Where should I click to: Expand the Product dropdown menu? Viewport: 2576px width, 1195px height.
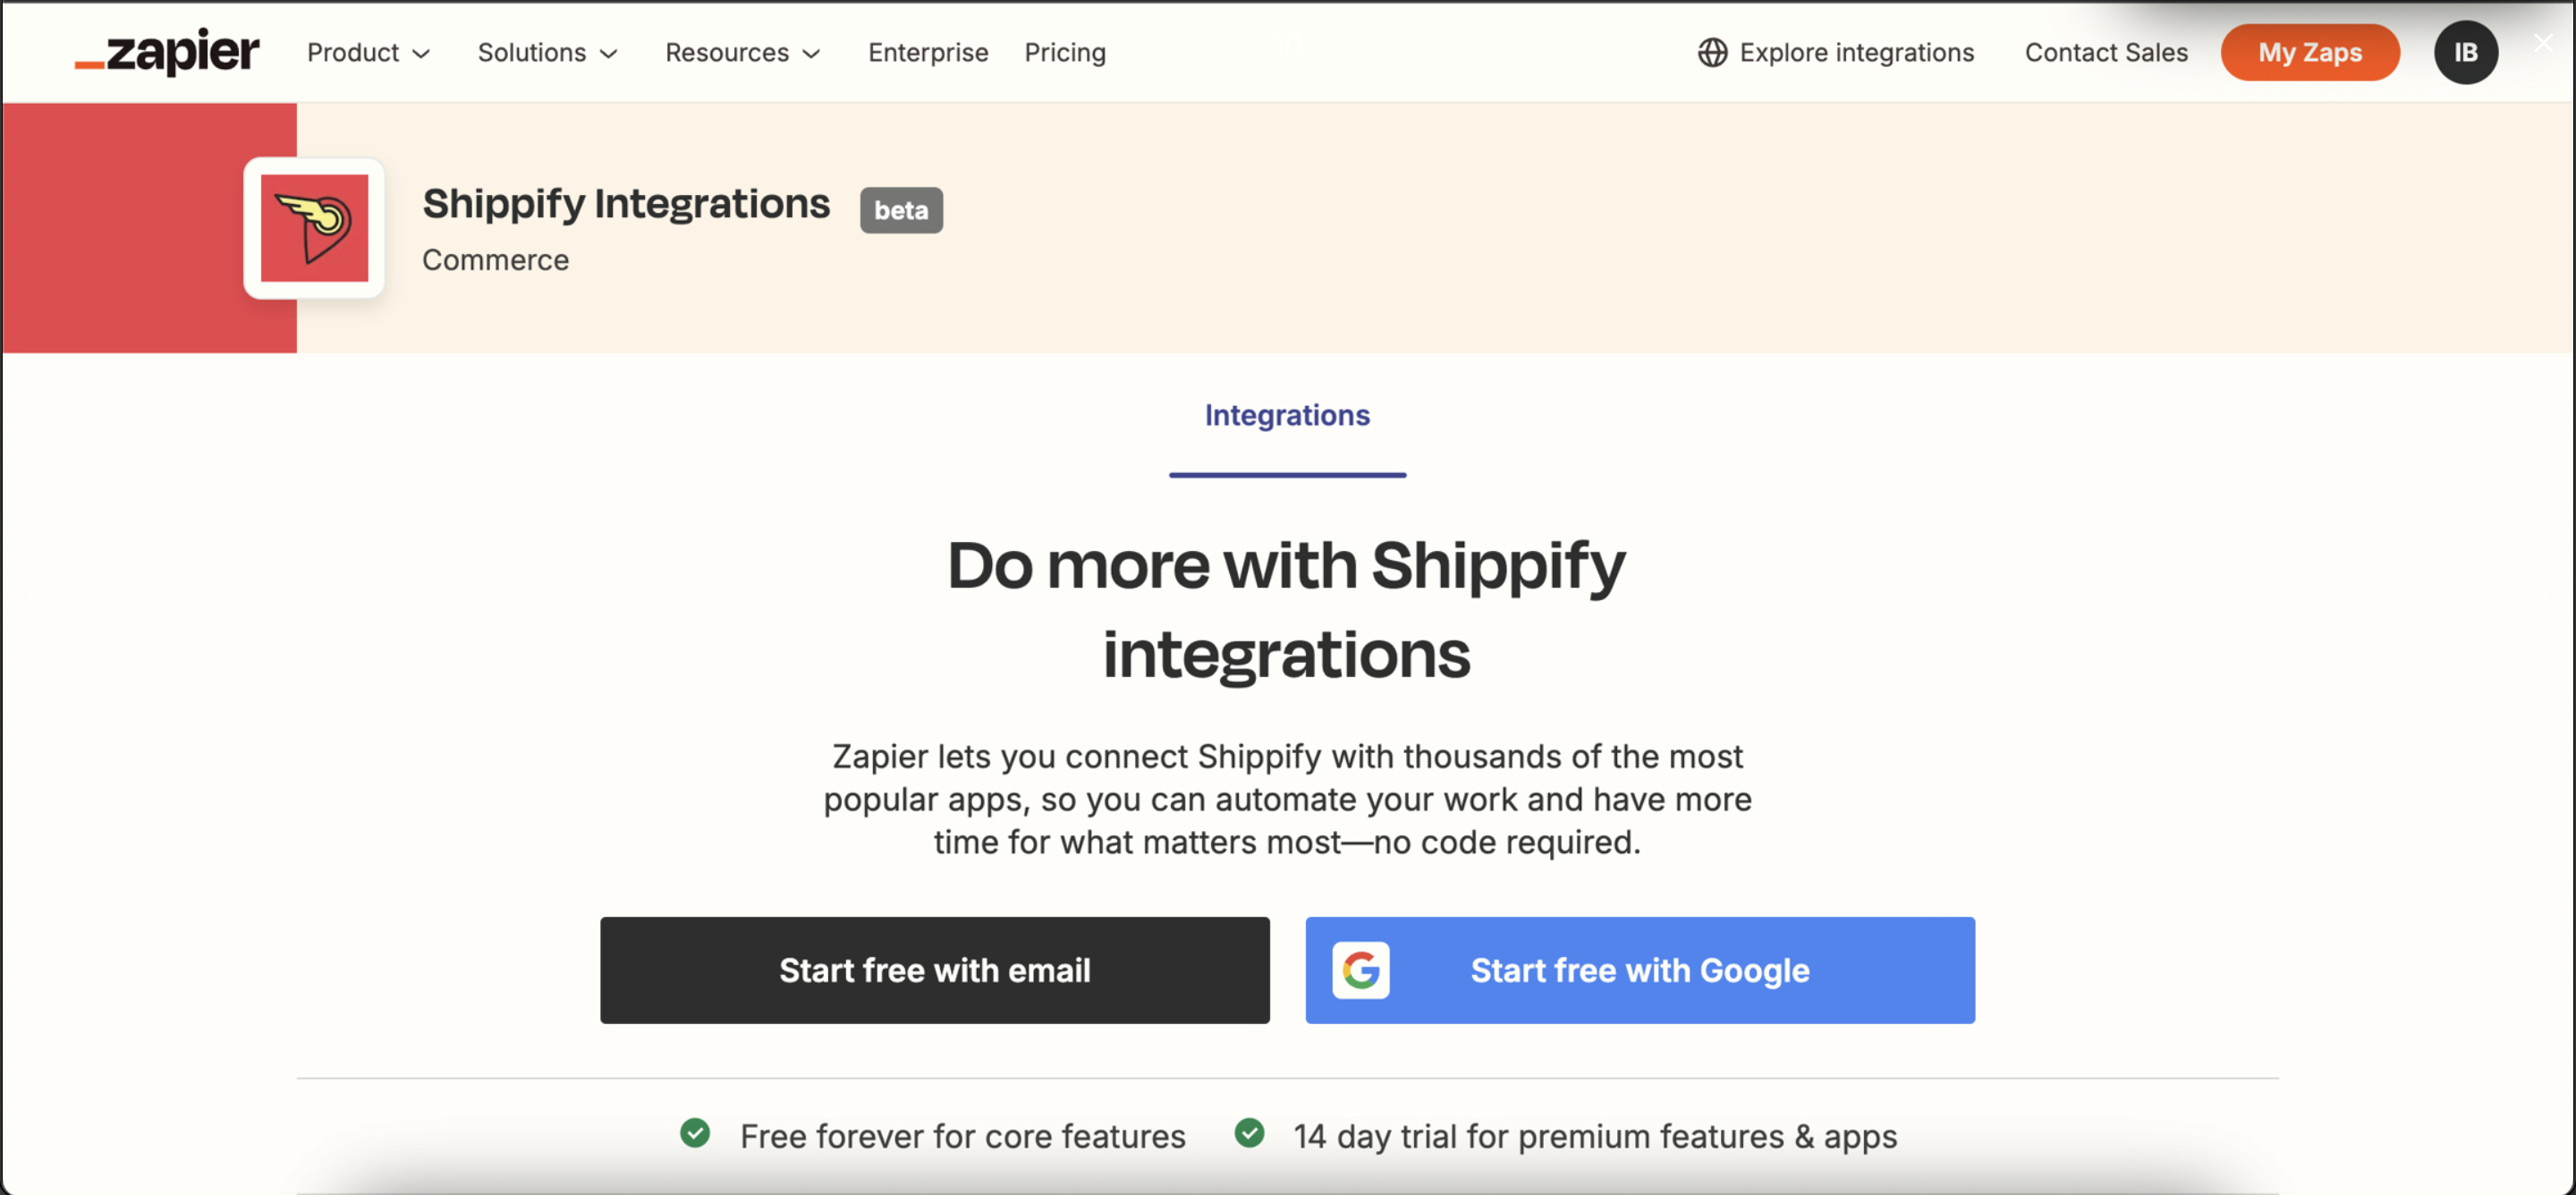coord(368,52)
